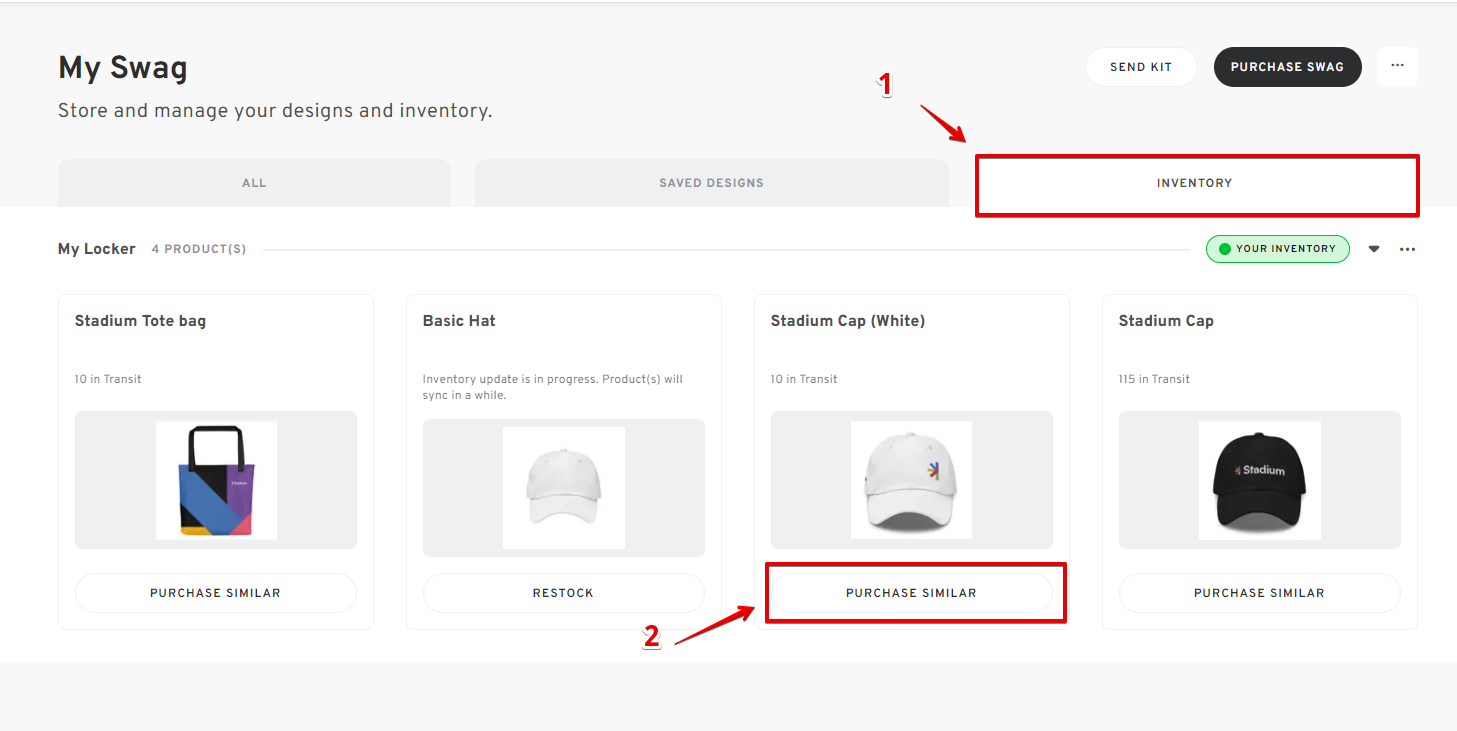Click the Your Inventory badge
This screenshot has height=731, width=1457.
1277,249
